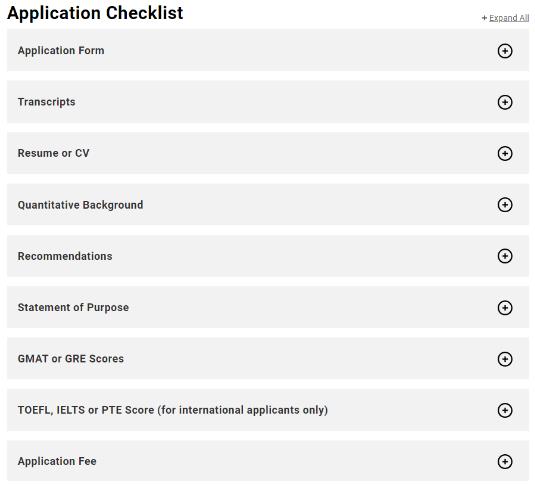This screenshot has height=485, width=535.
Task: Expand the Transcripts section title
Action: [46, 102]
